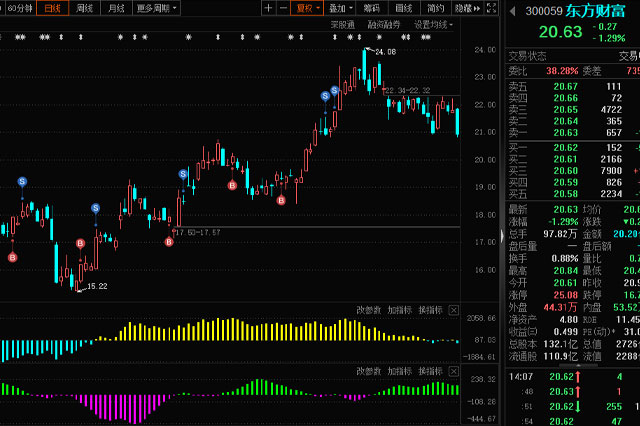The image size is (640, 426).
Task: Toggle the 筹码 chip distribution view
Action: coord(371,8)
